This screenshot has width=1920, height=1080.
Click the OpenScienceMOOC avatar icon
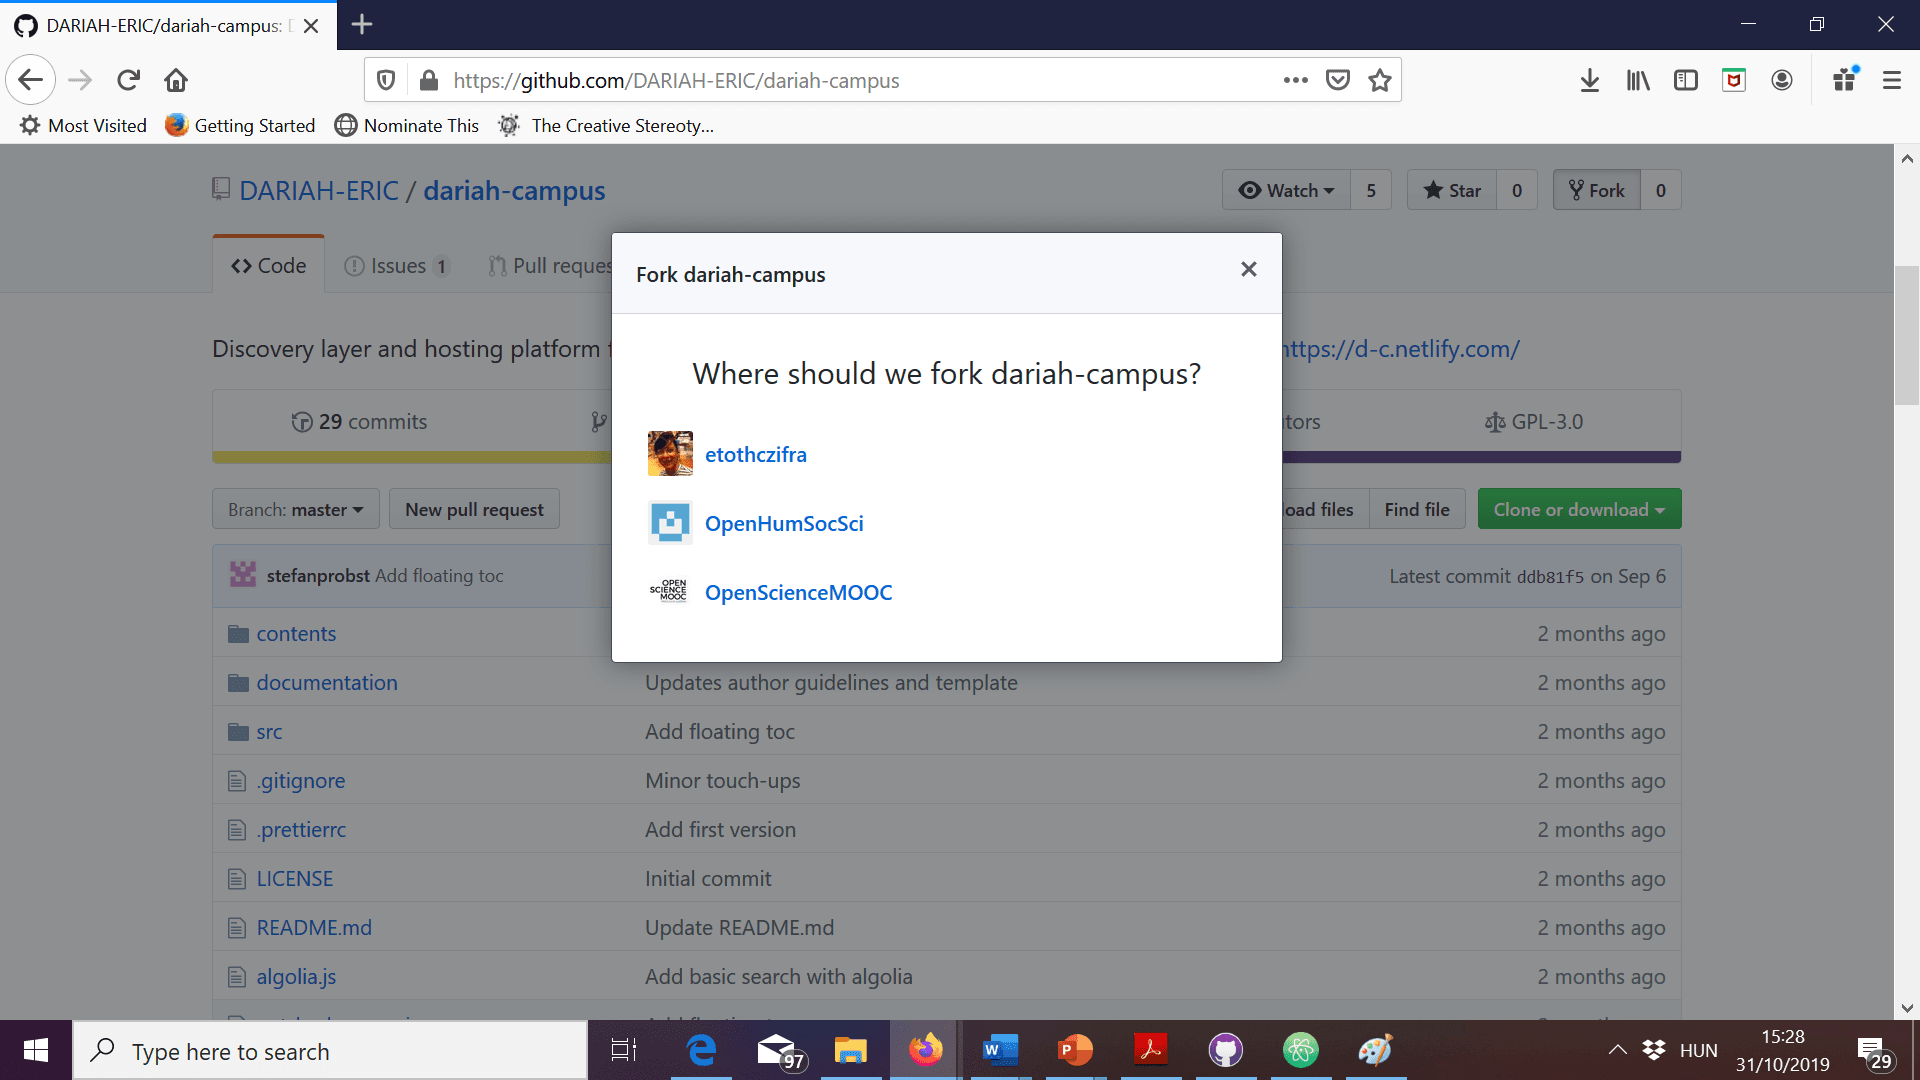(x=669, y=591)
